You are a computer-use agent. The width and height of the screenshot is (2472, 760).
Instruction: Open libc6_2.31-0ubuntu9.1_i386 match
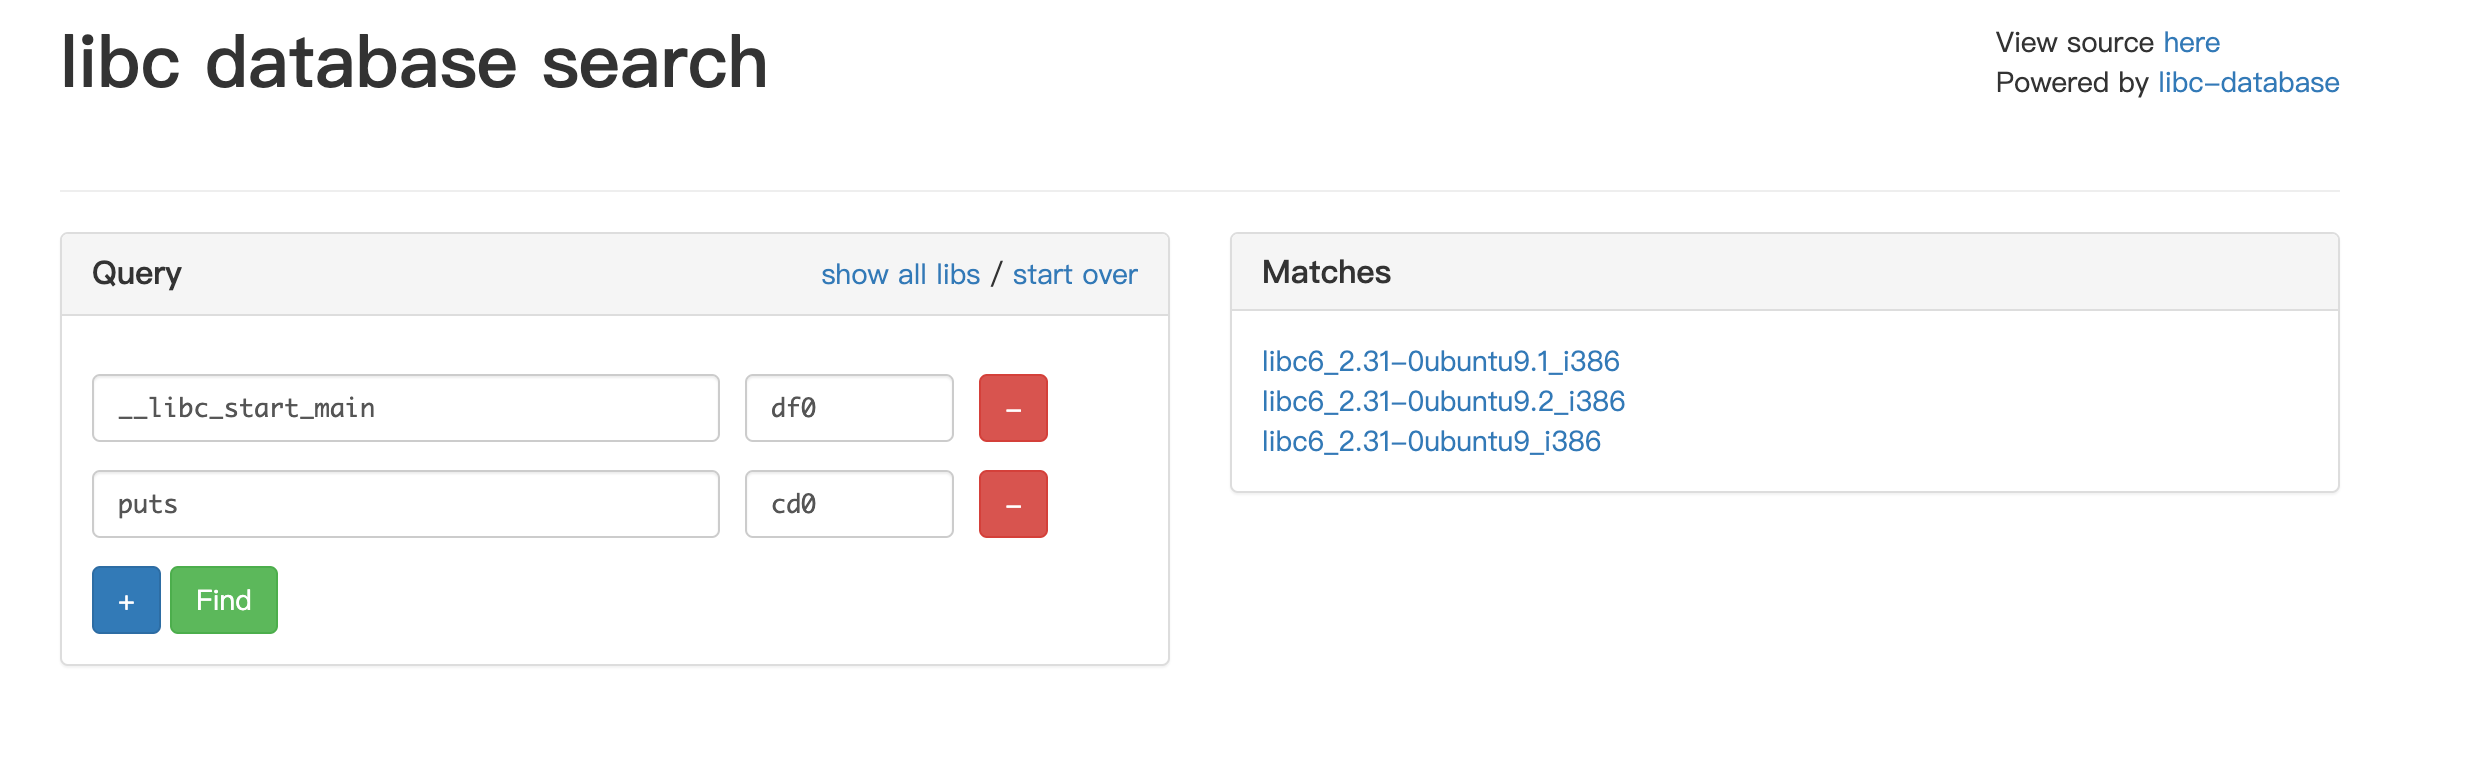coord(1440,361)
